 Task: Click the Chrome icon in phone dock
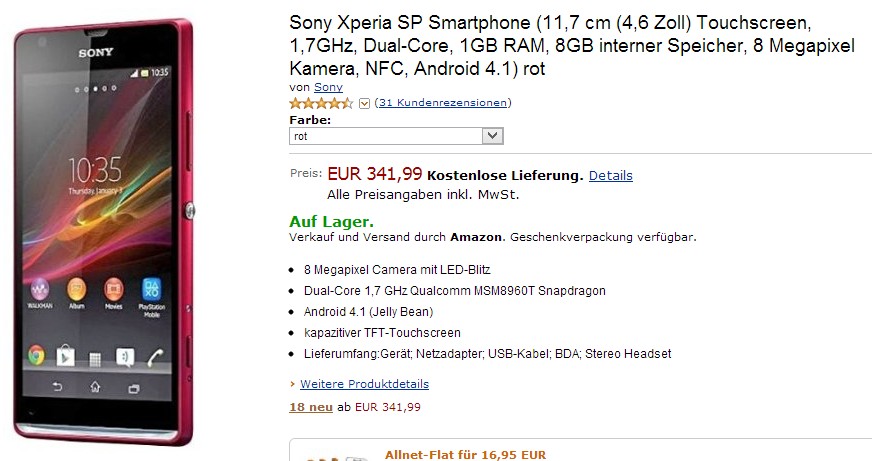37,354
